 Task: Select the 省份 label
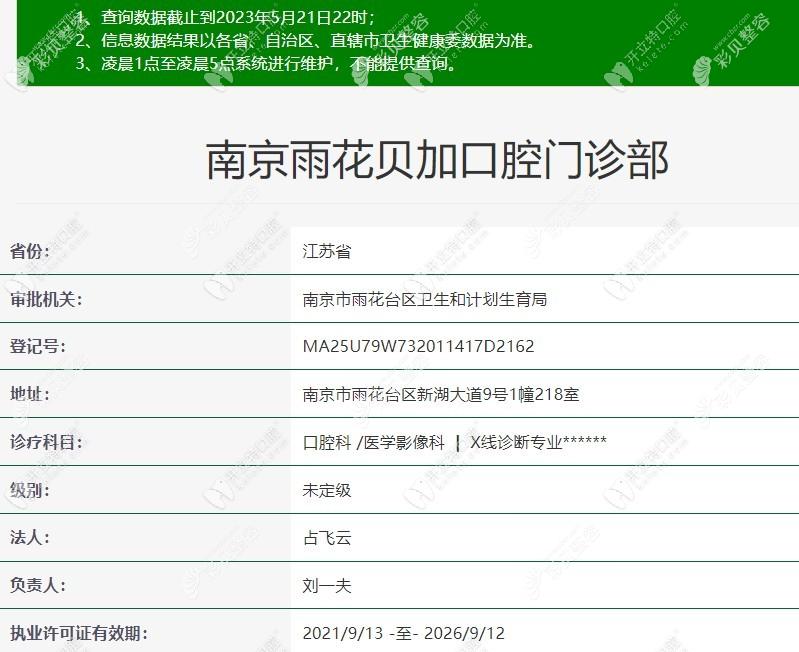pyautogui.click(x=30, y=251)
